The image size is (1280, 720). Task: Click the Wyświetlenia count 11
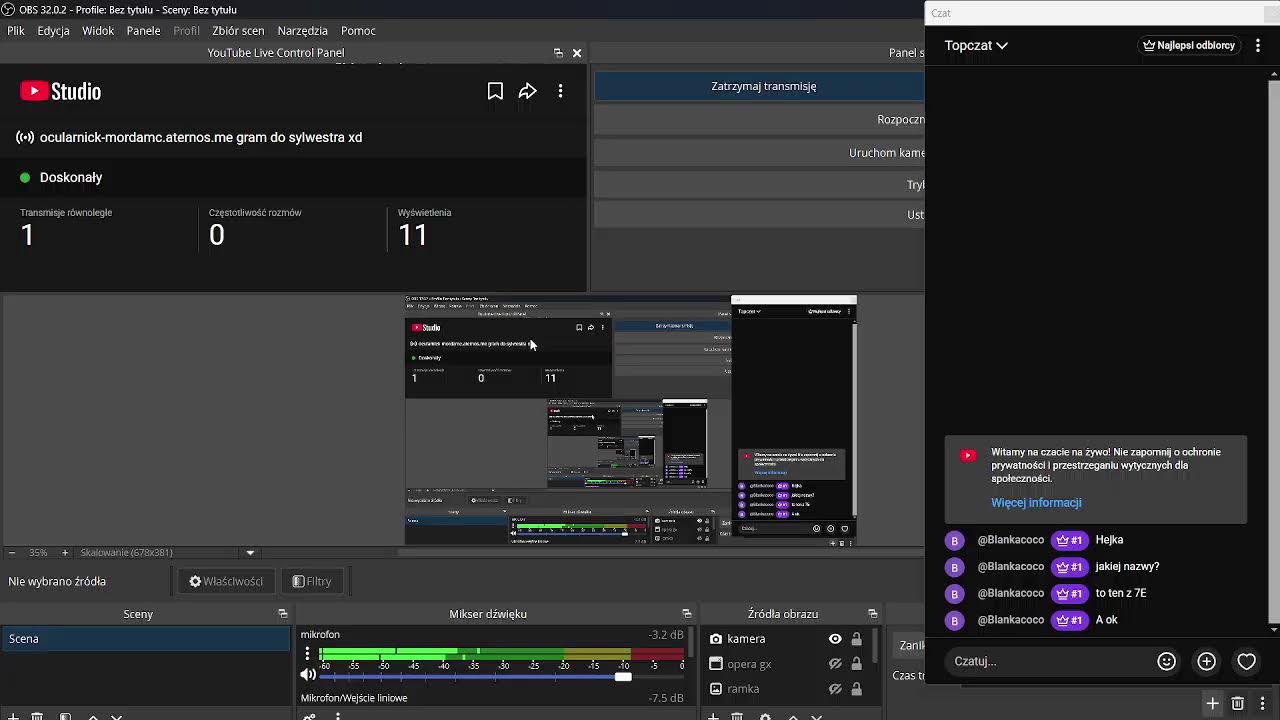coord(413,235)
